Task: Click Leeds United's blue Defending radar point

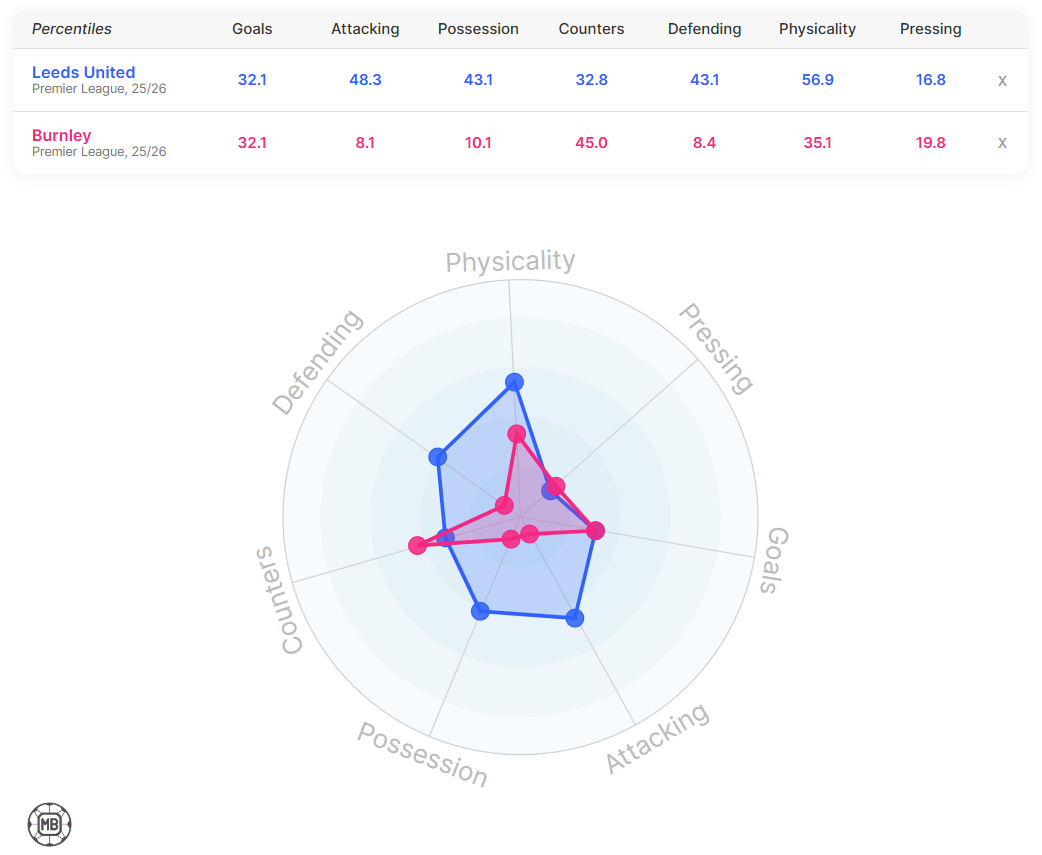Action: (x=437, y=457)
